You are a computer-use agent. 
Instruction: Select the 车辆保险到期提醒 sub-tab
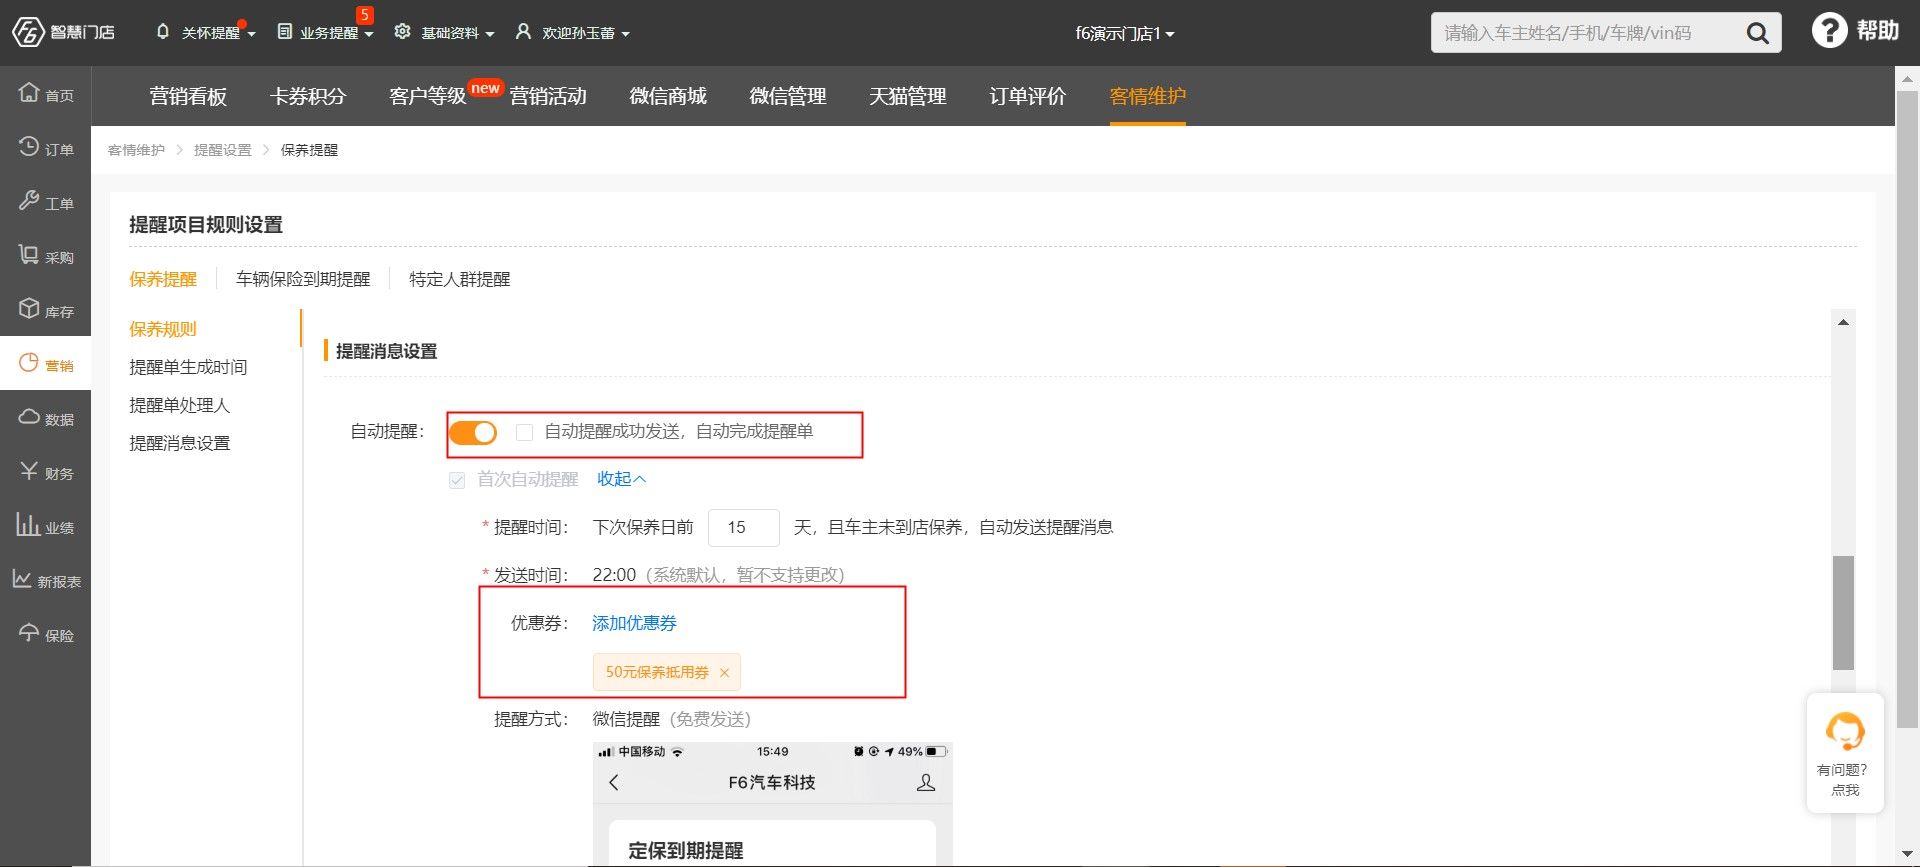tap(303, 279)
